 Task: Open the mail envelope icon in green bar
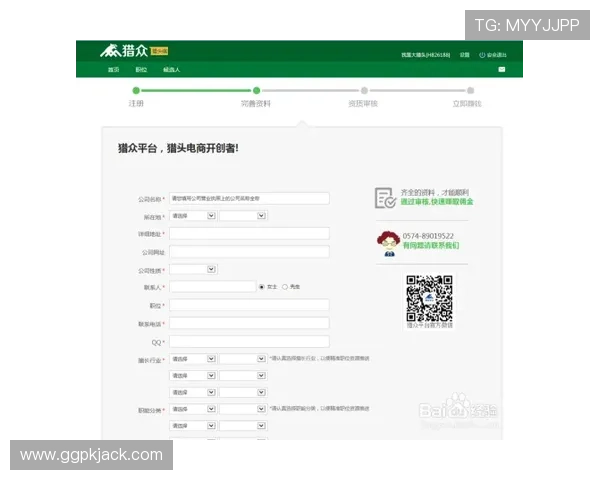tap(502, 69)
